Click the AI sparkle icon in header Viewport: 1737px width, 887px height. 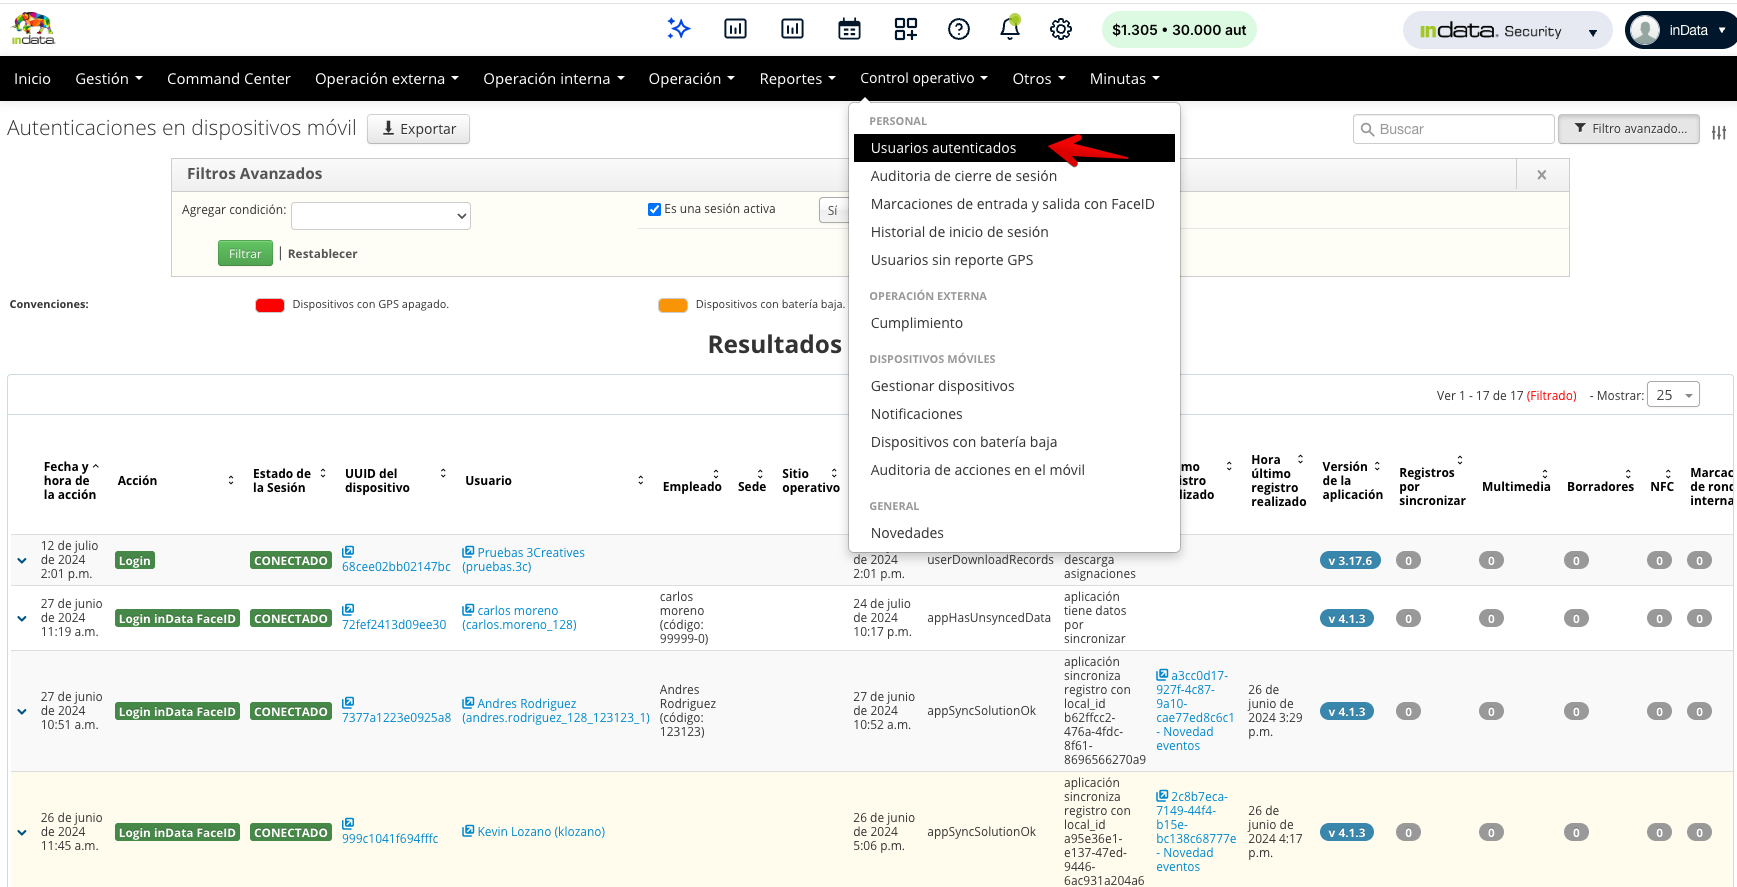pos(679,29)
